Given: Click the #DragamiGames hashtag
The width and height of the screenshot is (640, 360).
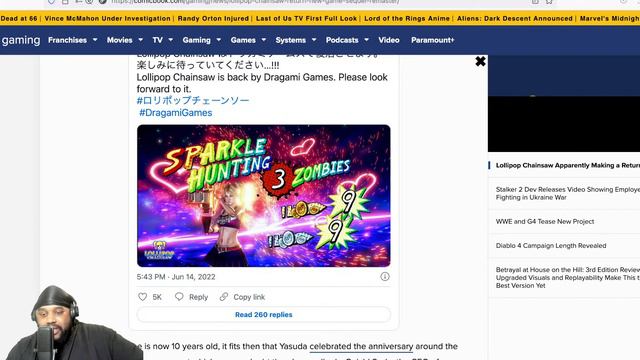Looking at the screenshot, I should tap(176, 113).
